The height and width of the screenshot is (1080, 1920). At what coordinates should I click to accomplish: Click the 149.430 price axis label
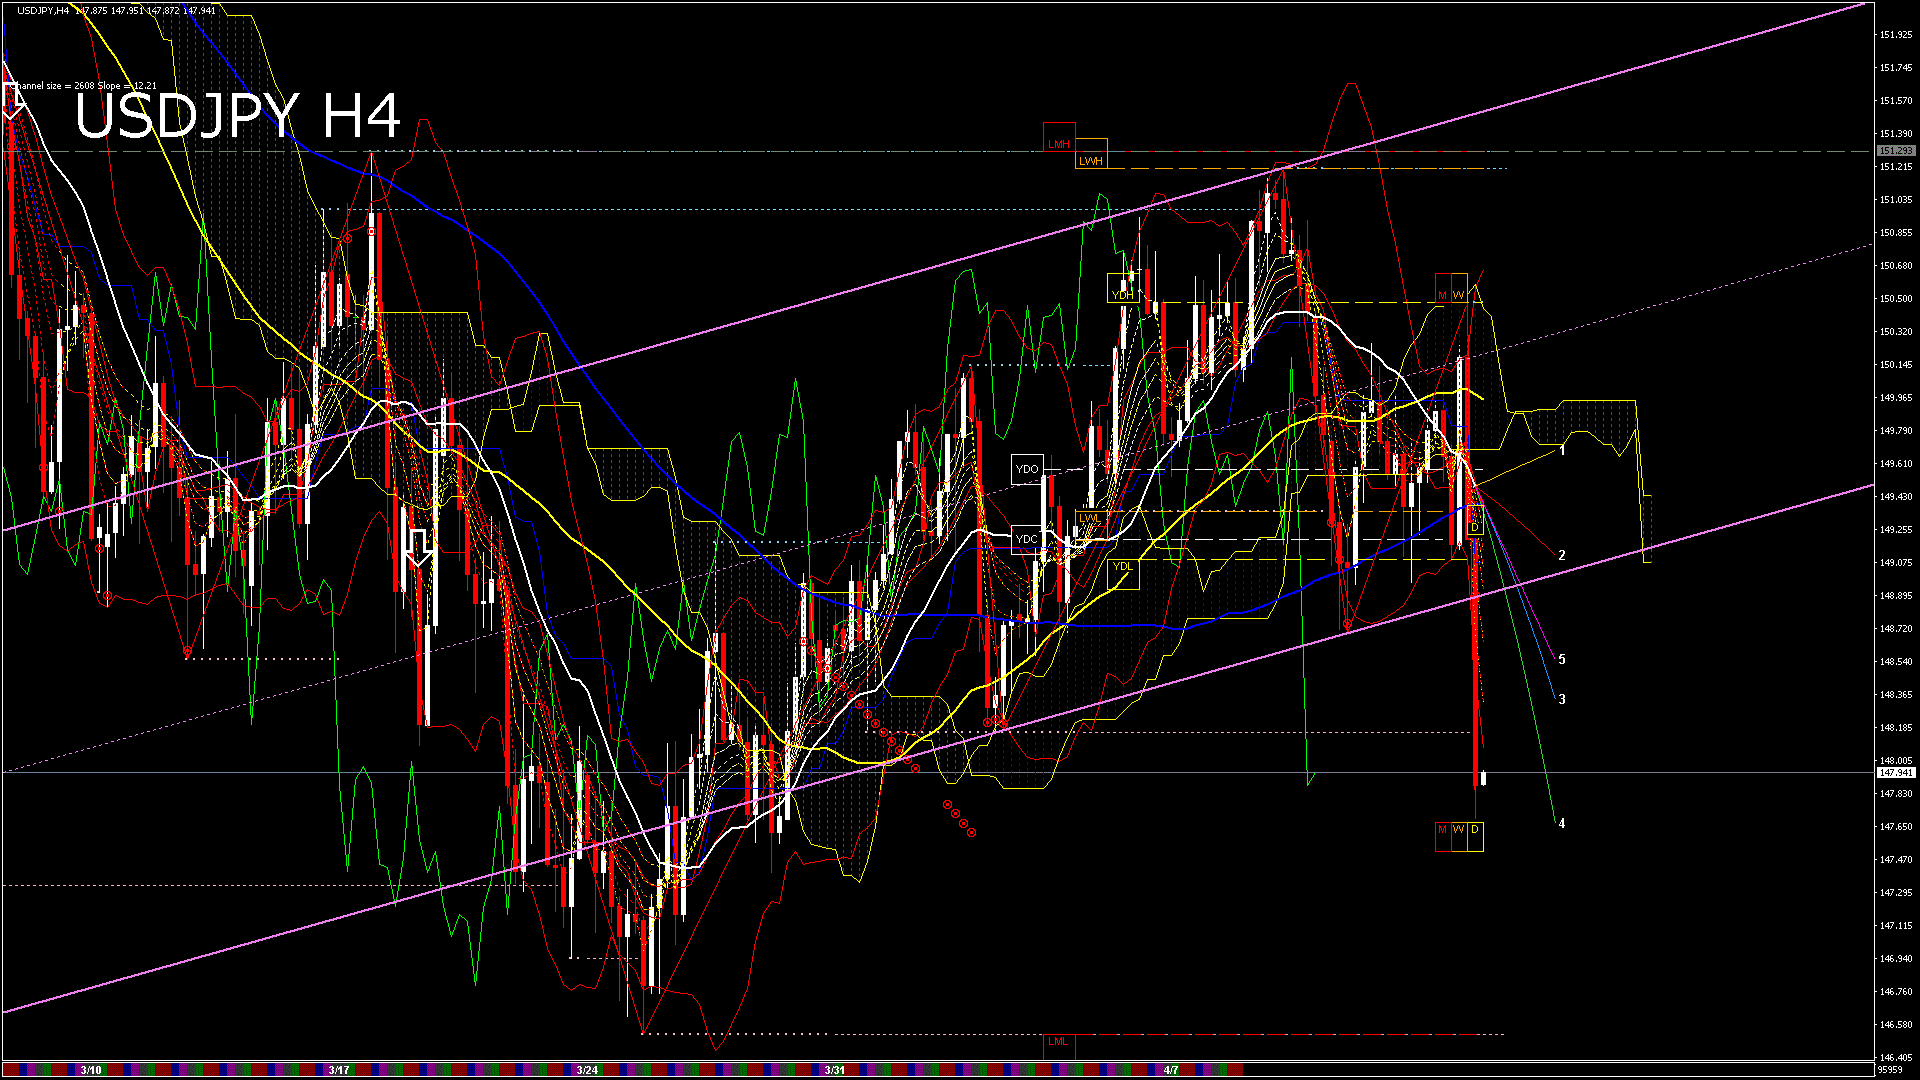(x=1896, y=497)
